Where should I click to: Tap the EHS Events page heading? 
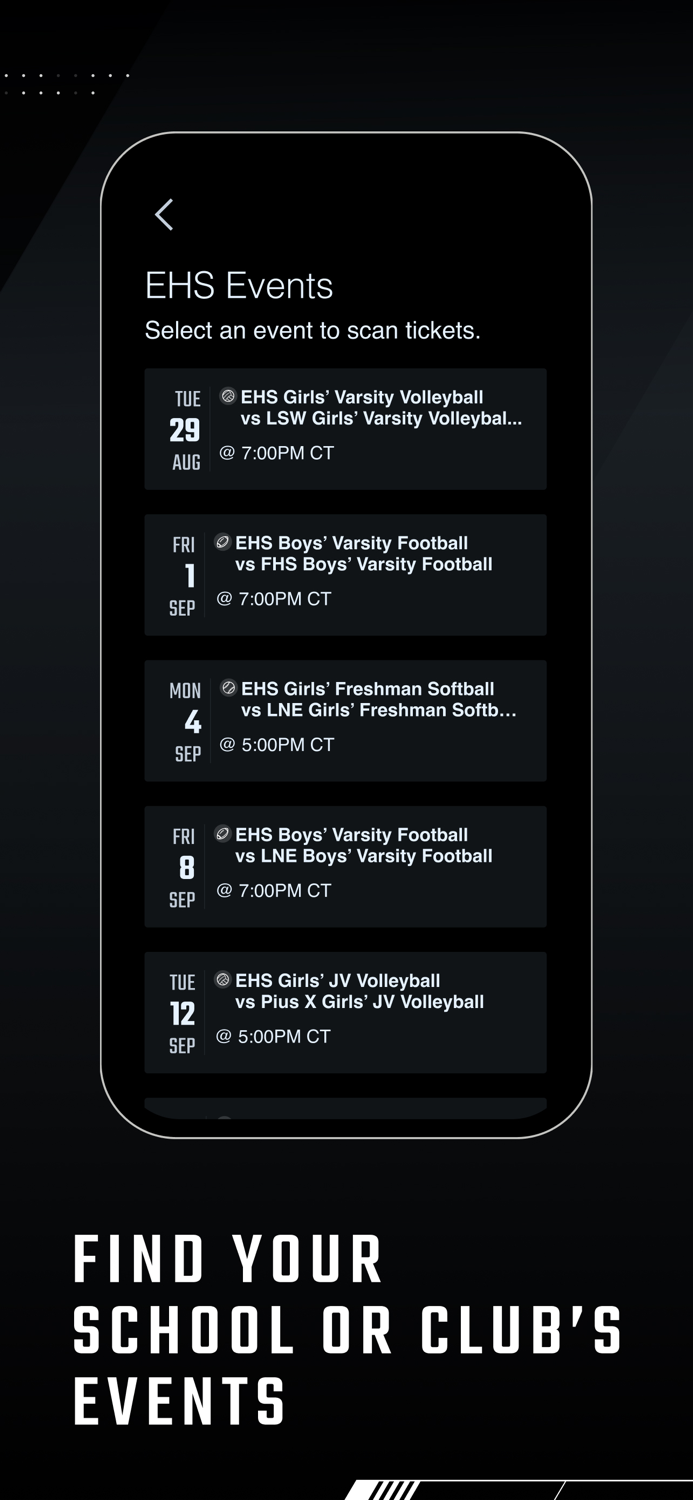(239, 286)
